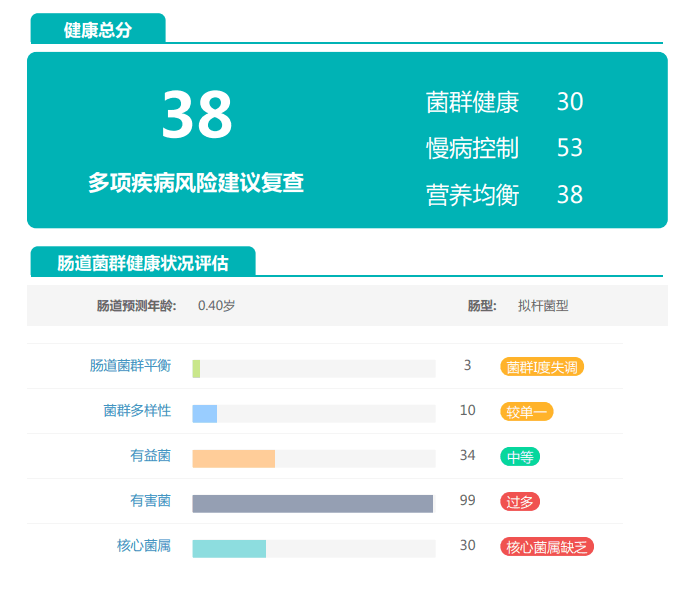Open the 有害菌 label link
Screen dimensions: 697x598
coord(150,501)
